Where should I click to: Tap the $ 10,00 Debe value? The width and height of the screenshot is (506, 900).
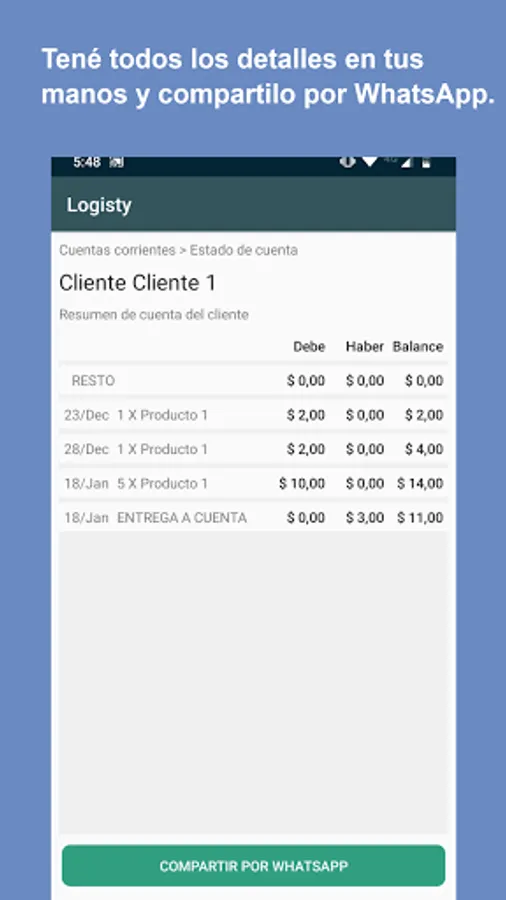point(302,483)
